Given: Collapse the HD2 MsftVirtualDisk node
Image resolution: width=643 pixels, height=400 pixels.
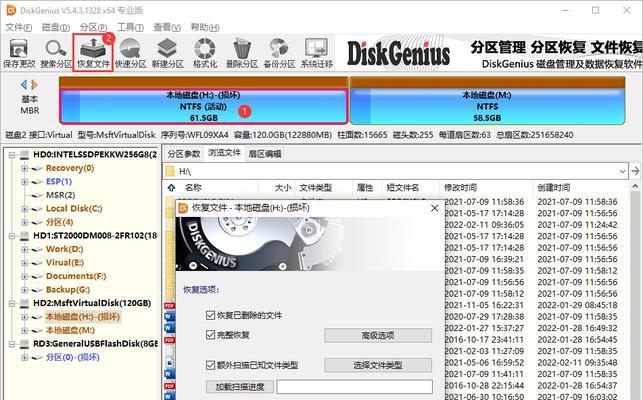Looking at the screenshot, I should click(12, 304).
